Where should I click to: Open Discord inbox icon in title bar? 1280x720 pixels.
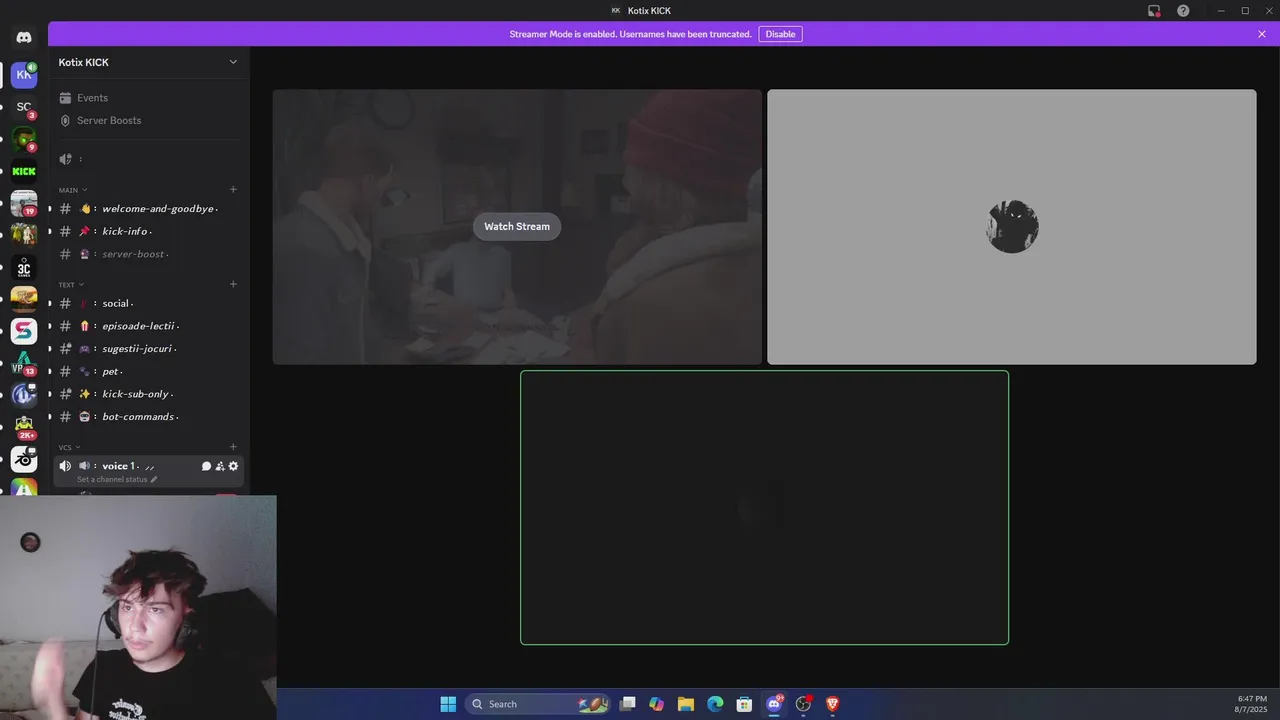(x=1154, y=11)
